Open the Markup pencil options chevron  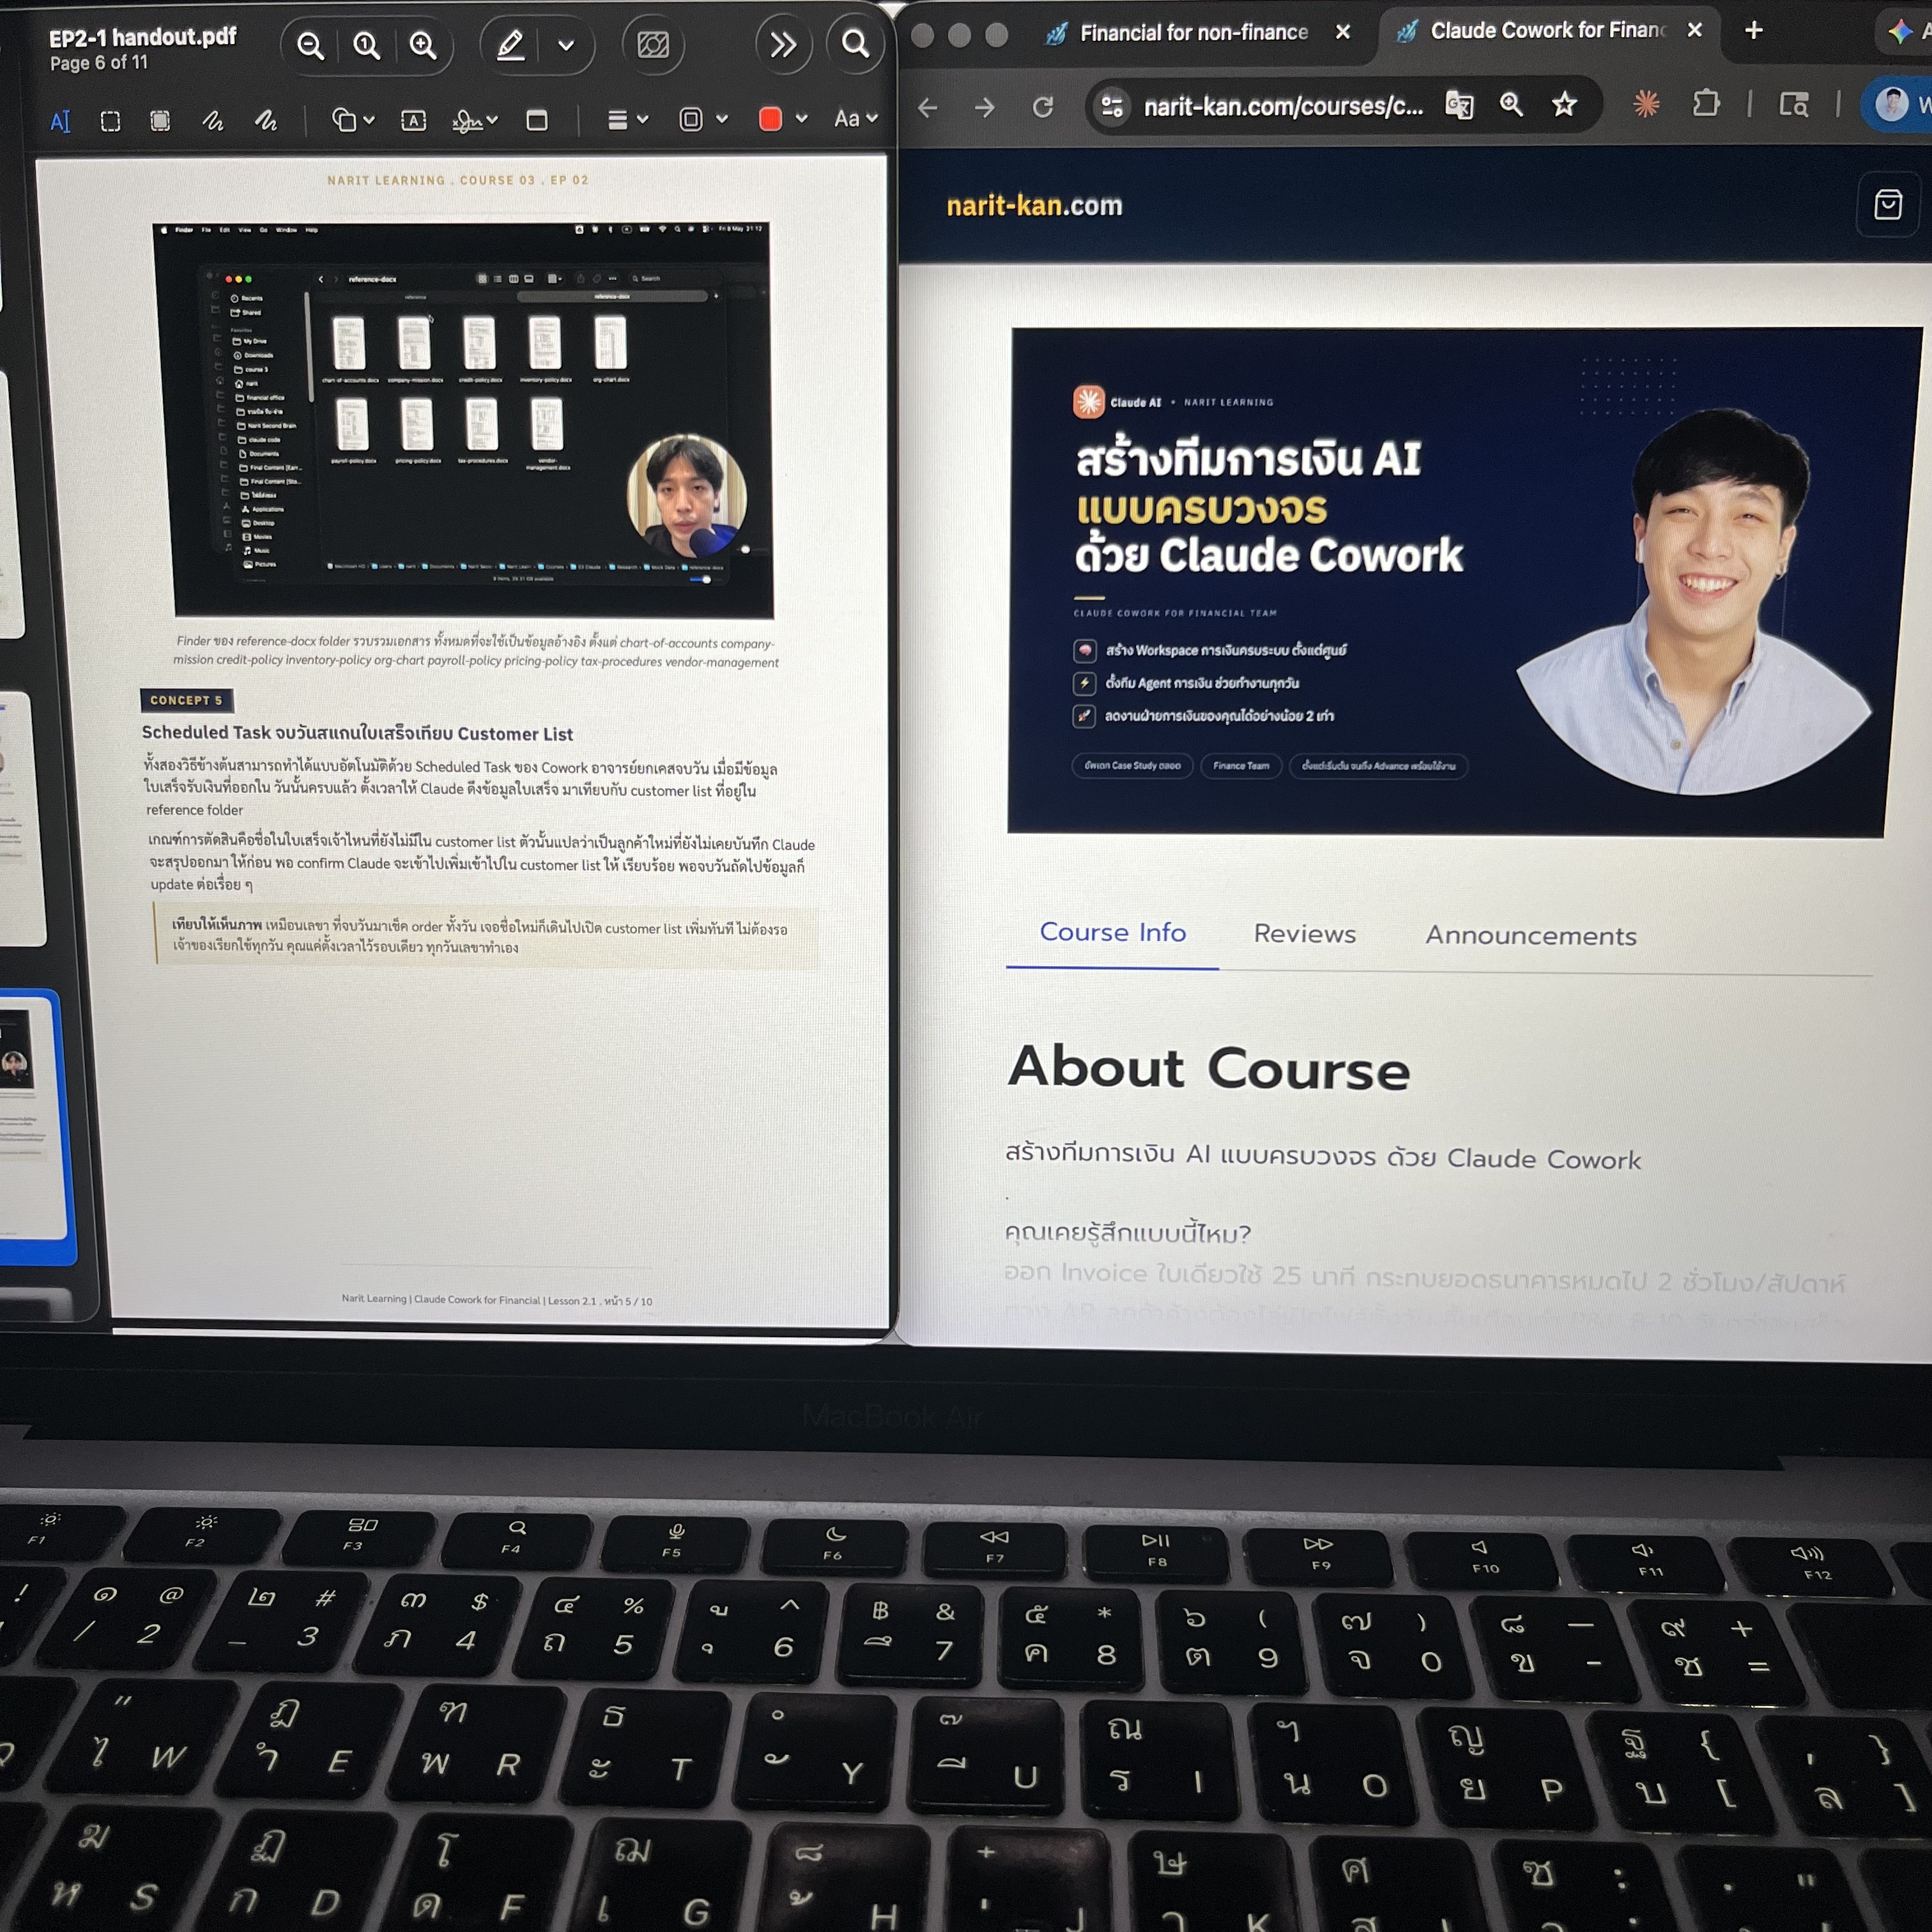click(x=566, y=46)
